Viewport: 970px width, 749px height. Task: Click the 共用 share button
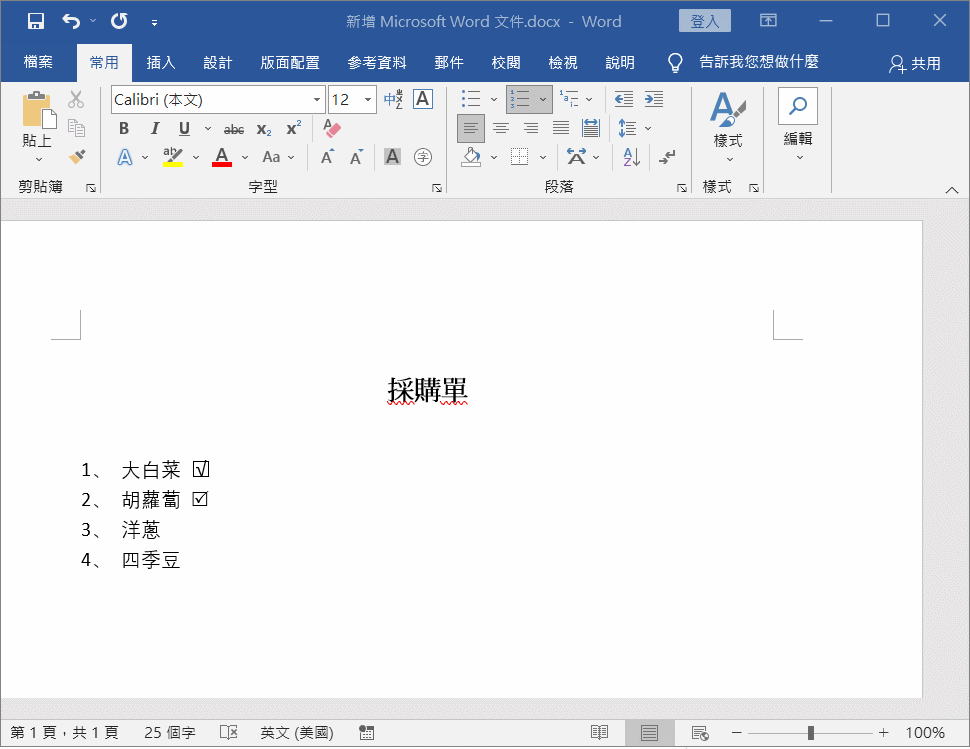coord(915,63)
